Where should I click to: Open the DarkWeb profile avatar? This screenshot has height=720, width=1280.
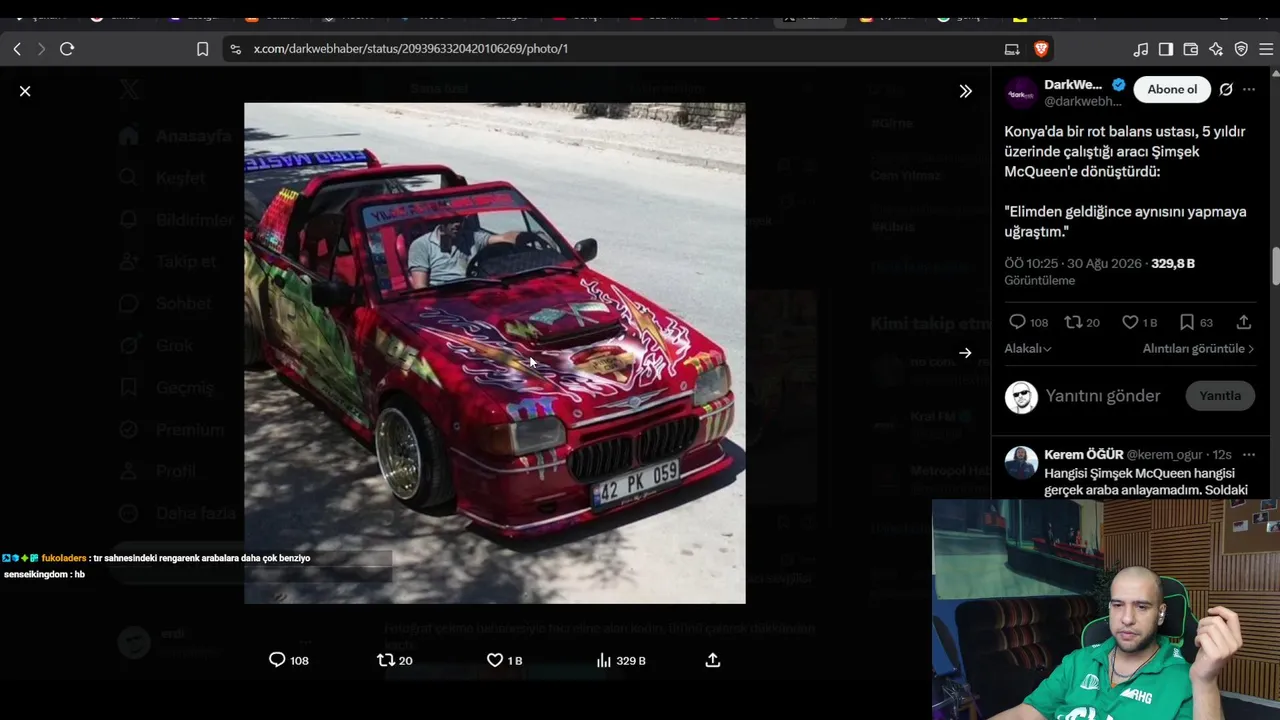point(1021,92)
